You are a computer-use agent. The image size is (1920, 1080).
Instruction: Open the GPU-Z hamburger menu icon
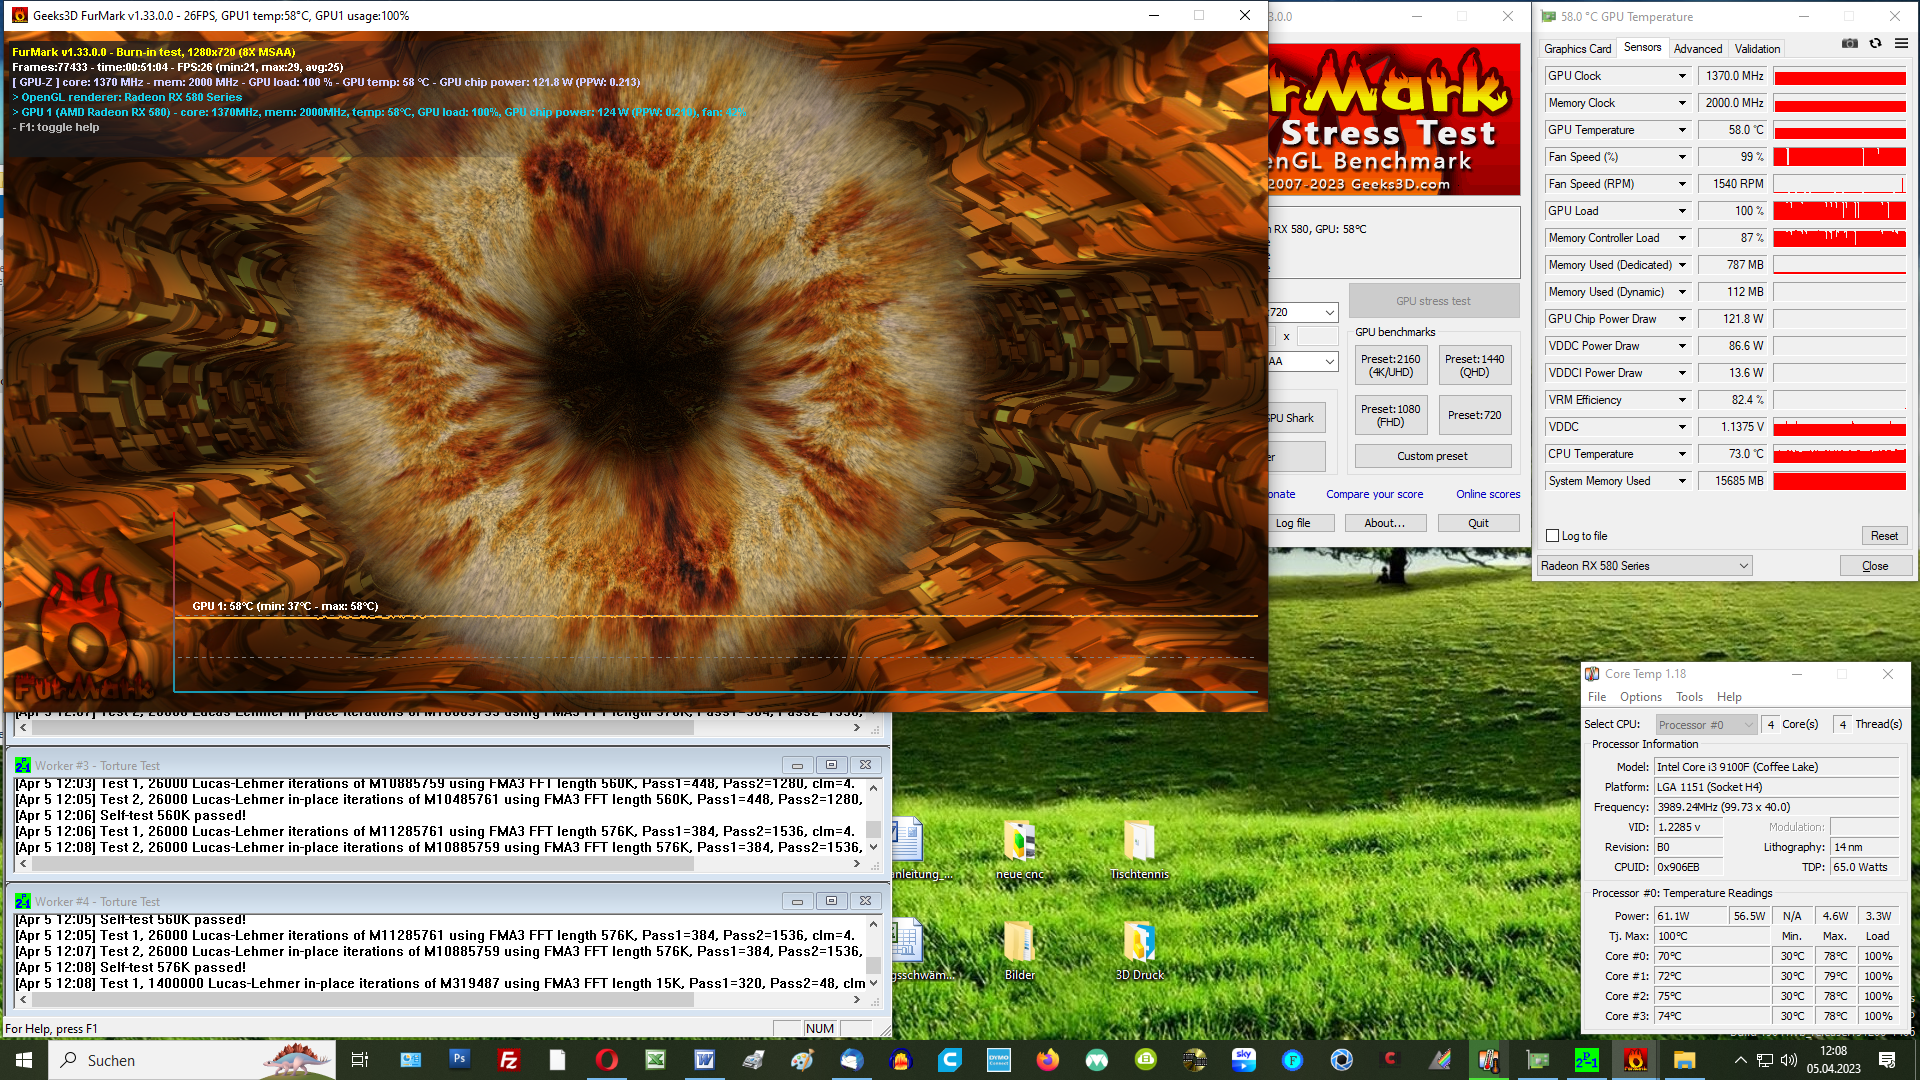(x=1901, y=44)
